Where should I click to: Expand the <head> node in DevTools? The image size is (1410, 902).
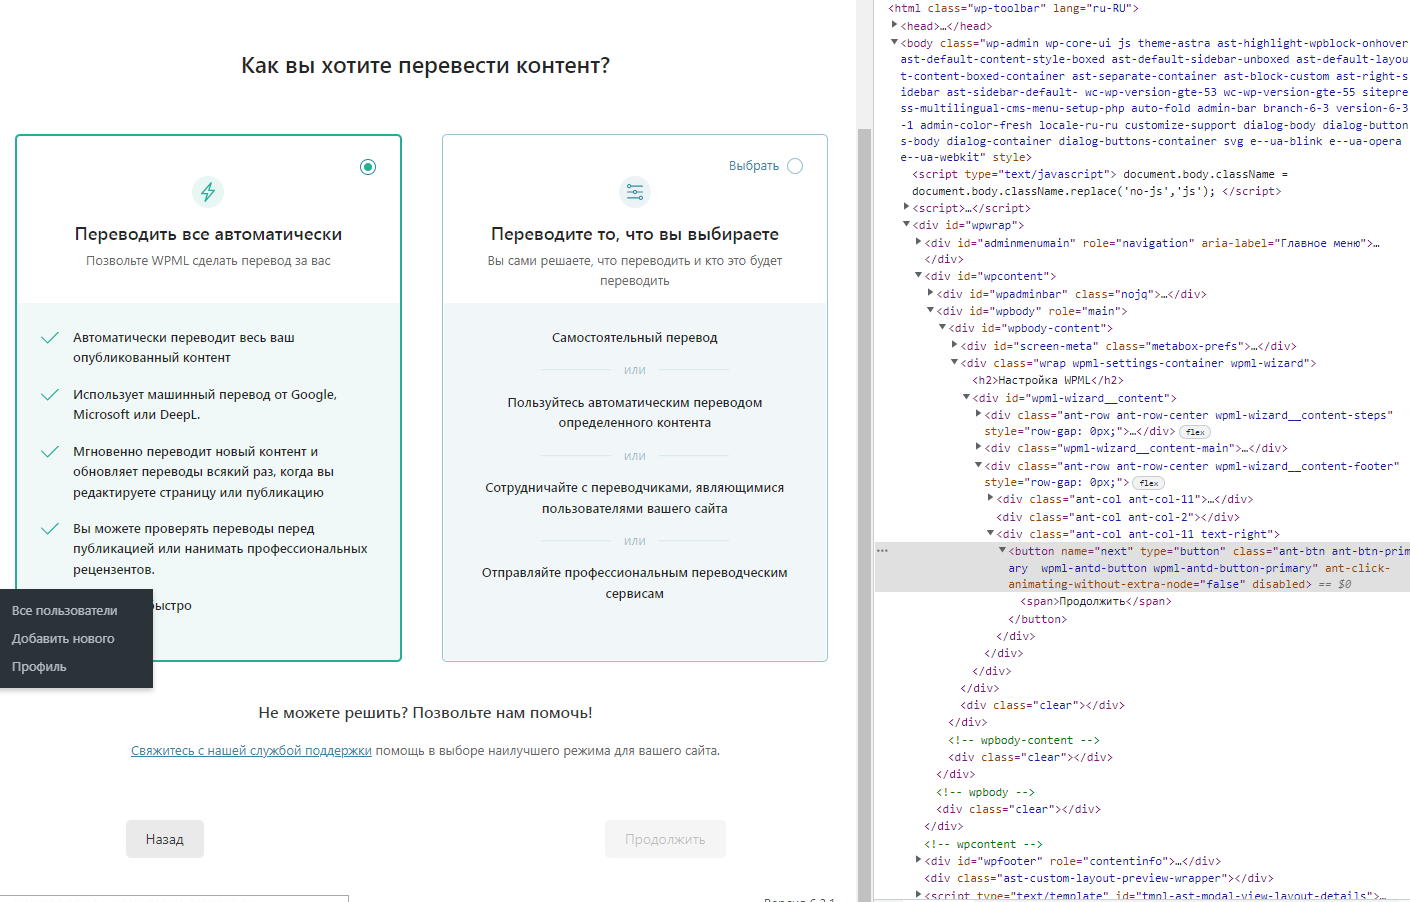pos(894,25)
